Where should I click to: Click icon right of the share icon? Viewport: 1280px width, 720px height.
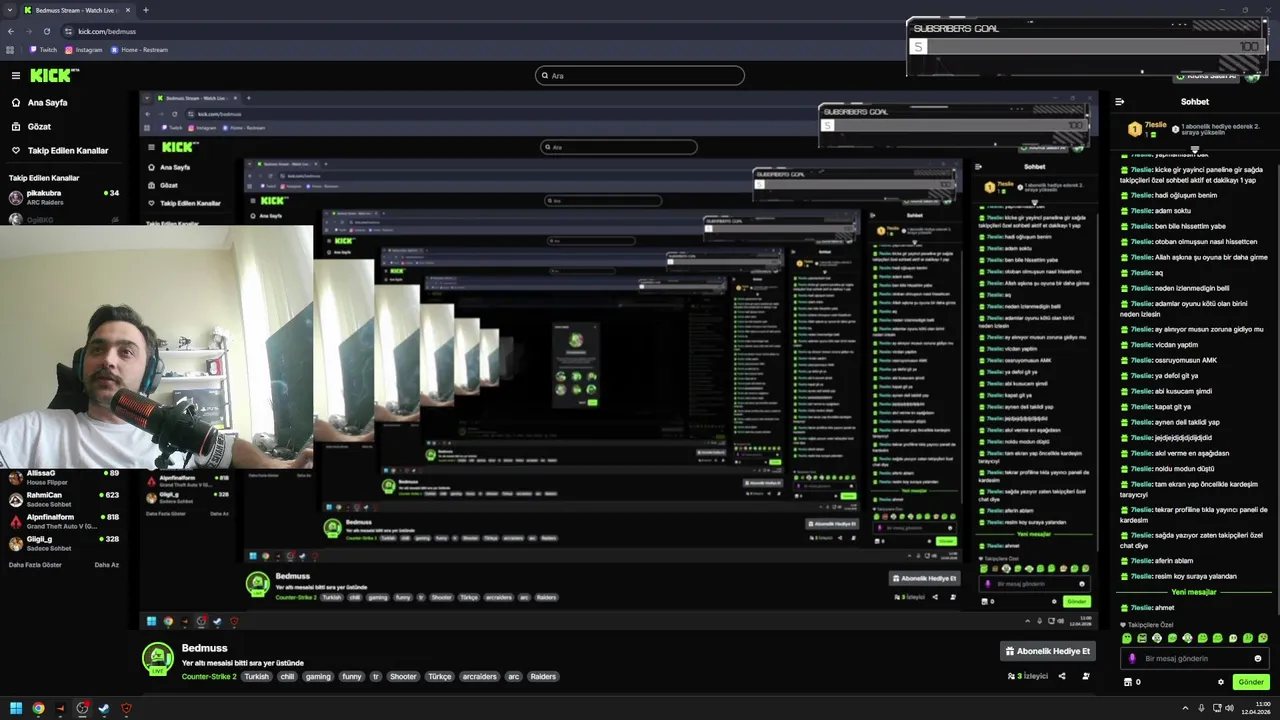coord(1086,676)
